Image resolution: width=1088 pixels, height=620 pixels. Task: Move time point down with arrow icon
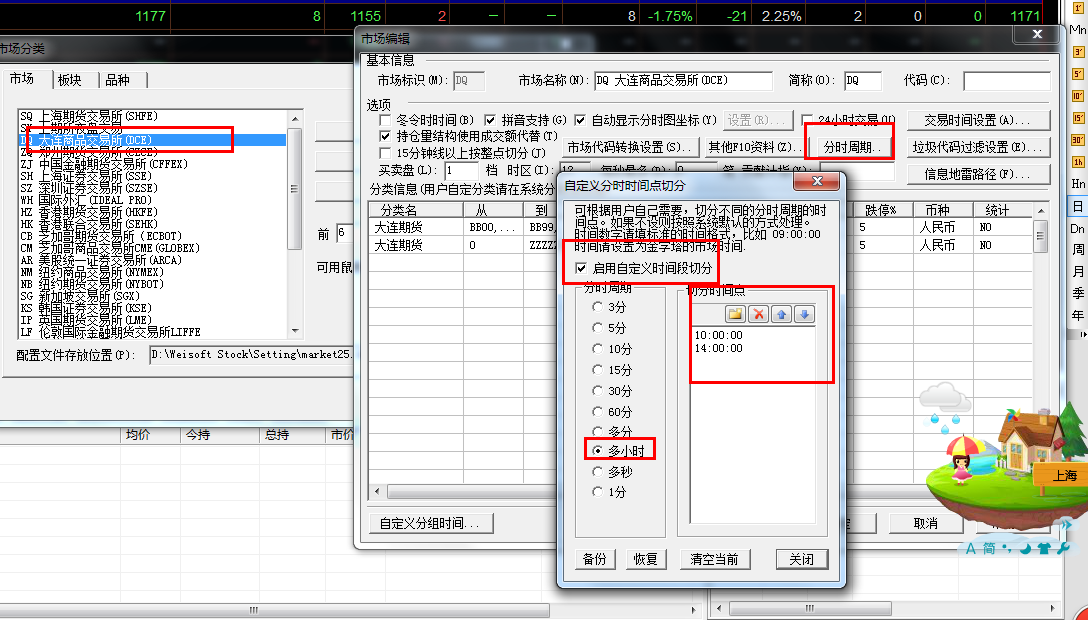pyautogui.click(x=805, y=314)
